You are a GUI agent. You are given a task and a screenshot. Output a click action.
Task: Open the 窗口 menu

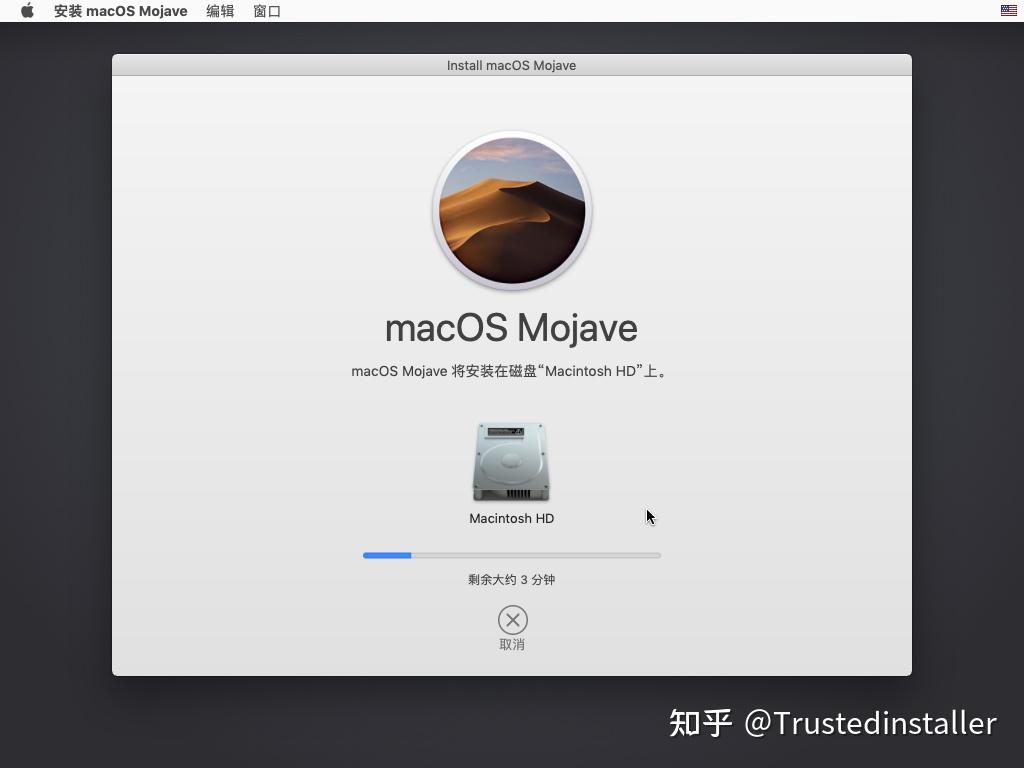(265, 11)
